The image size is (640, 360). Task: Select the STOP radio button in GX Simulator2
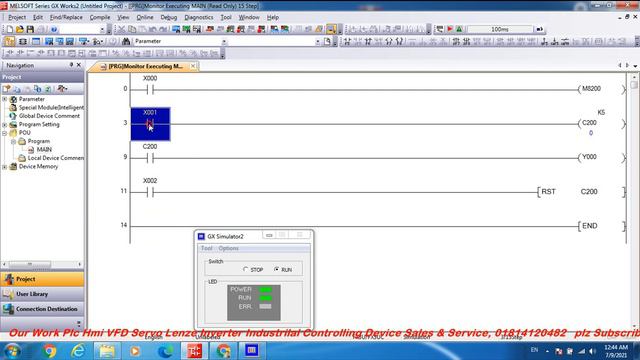coord(245,269)
